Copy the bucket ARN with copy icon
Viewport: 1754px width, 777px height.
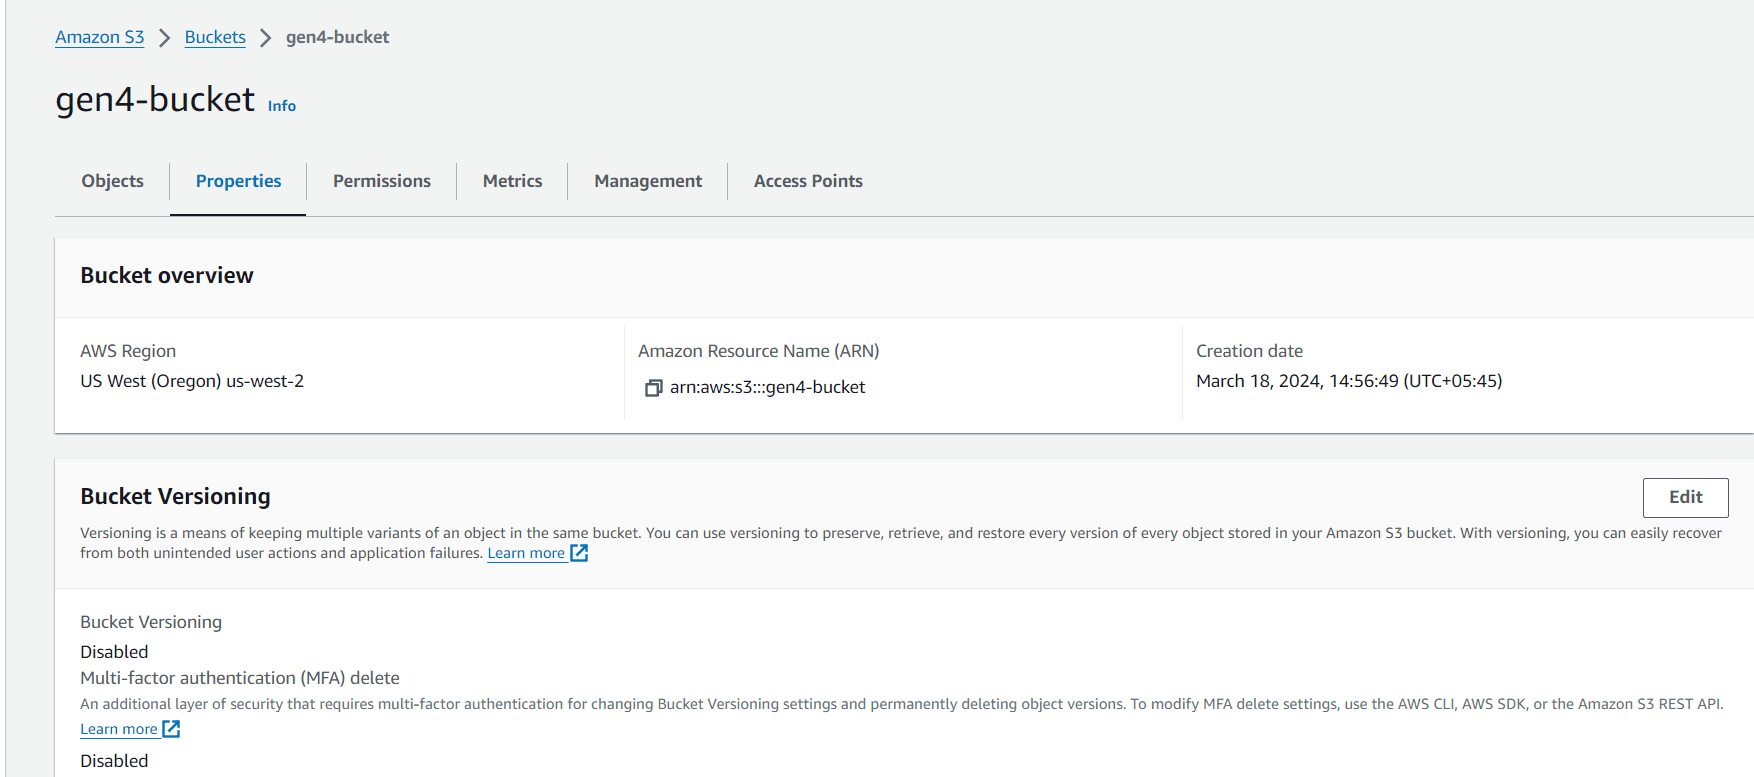653,388
